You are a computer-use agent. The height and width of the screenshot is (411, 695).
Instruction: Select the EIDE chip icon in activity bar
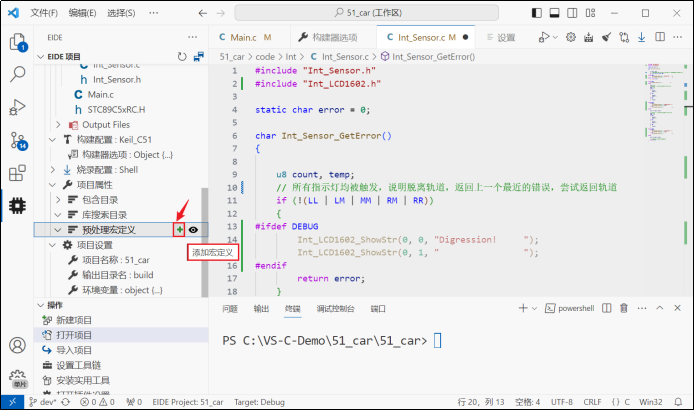(x=18, y=206)
